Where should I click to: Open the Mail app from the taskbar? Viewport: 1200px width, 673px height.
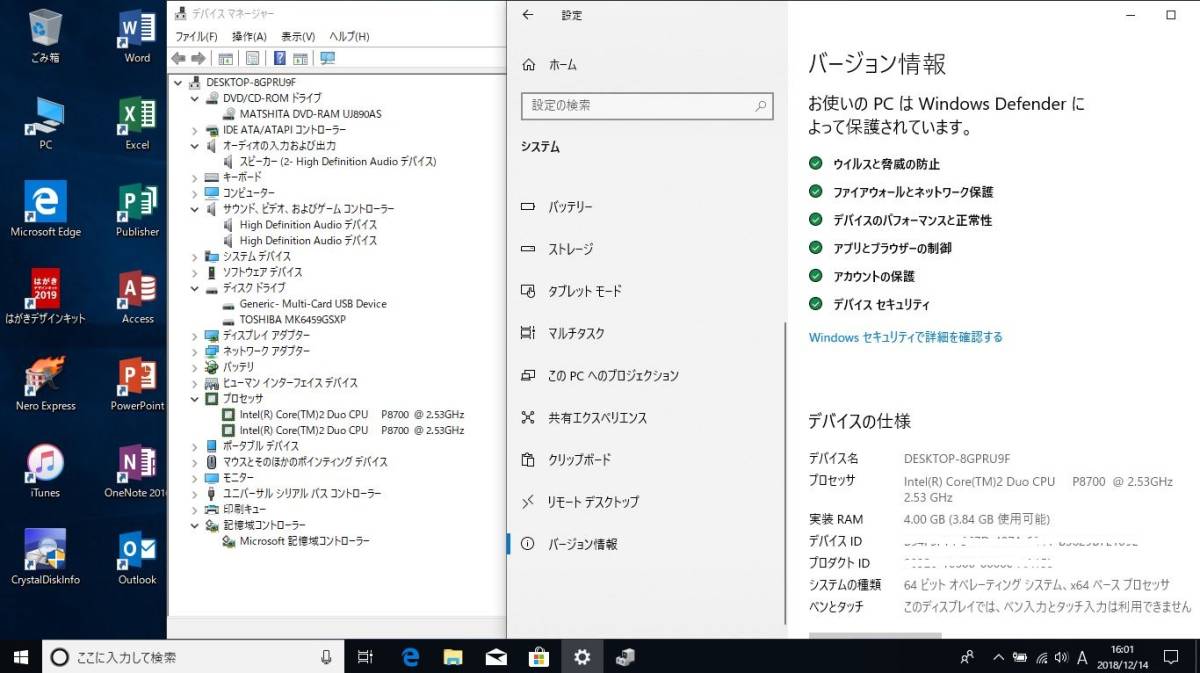coord(495,657)
